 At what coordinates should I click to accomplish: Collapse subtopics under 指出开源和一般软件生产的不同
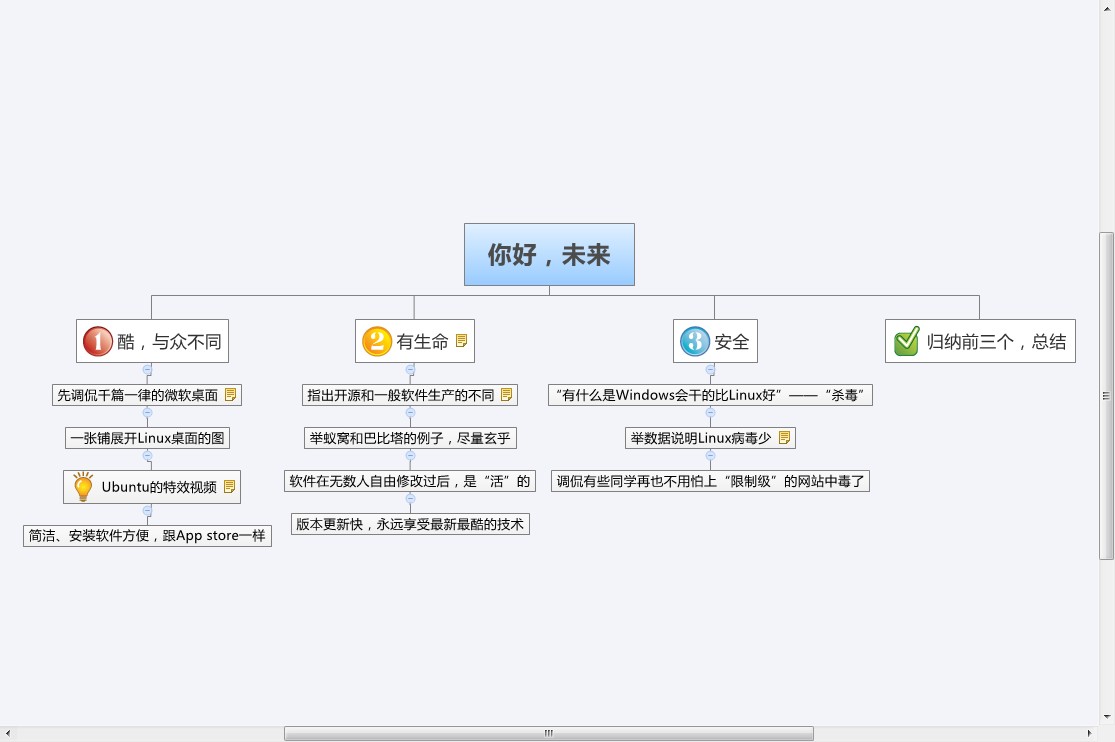[x=410, y=413]
